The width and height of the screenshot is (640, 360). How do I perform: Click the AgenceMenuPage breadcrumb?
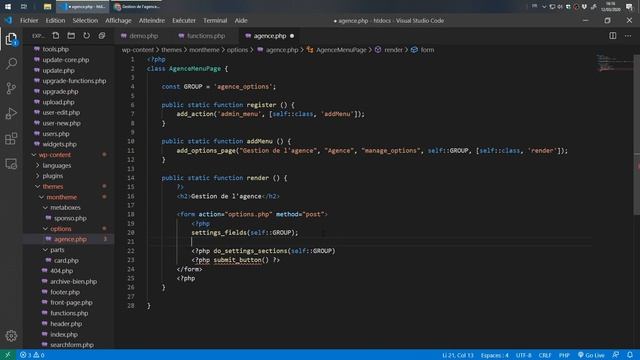tap(341, 50)
